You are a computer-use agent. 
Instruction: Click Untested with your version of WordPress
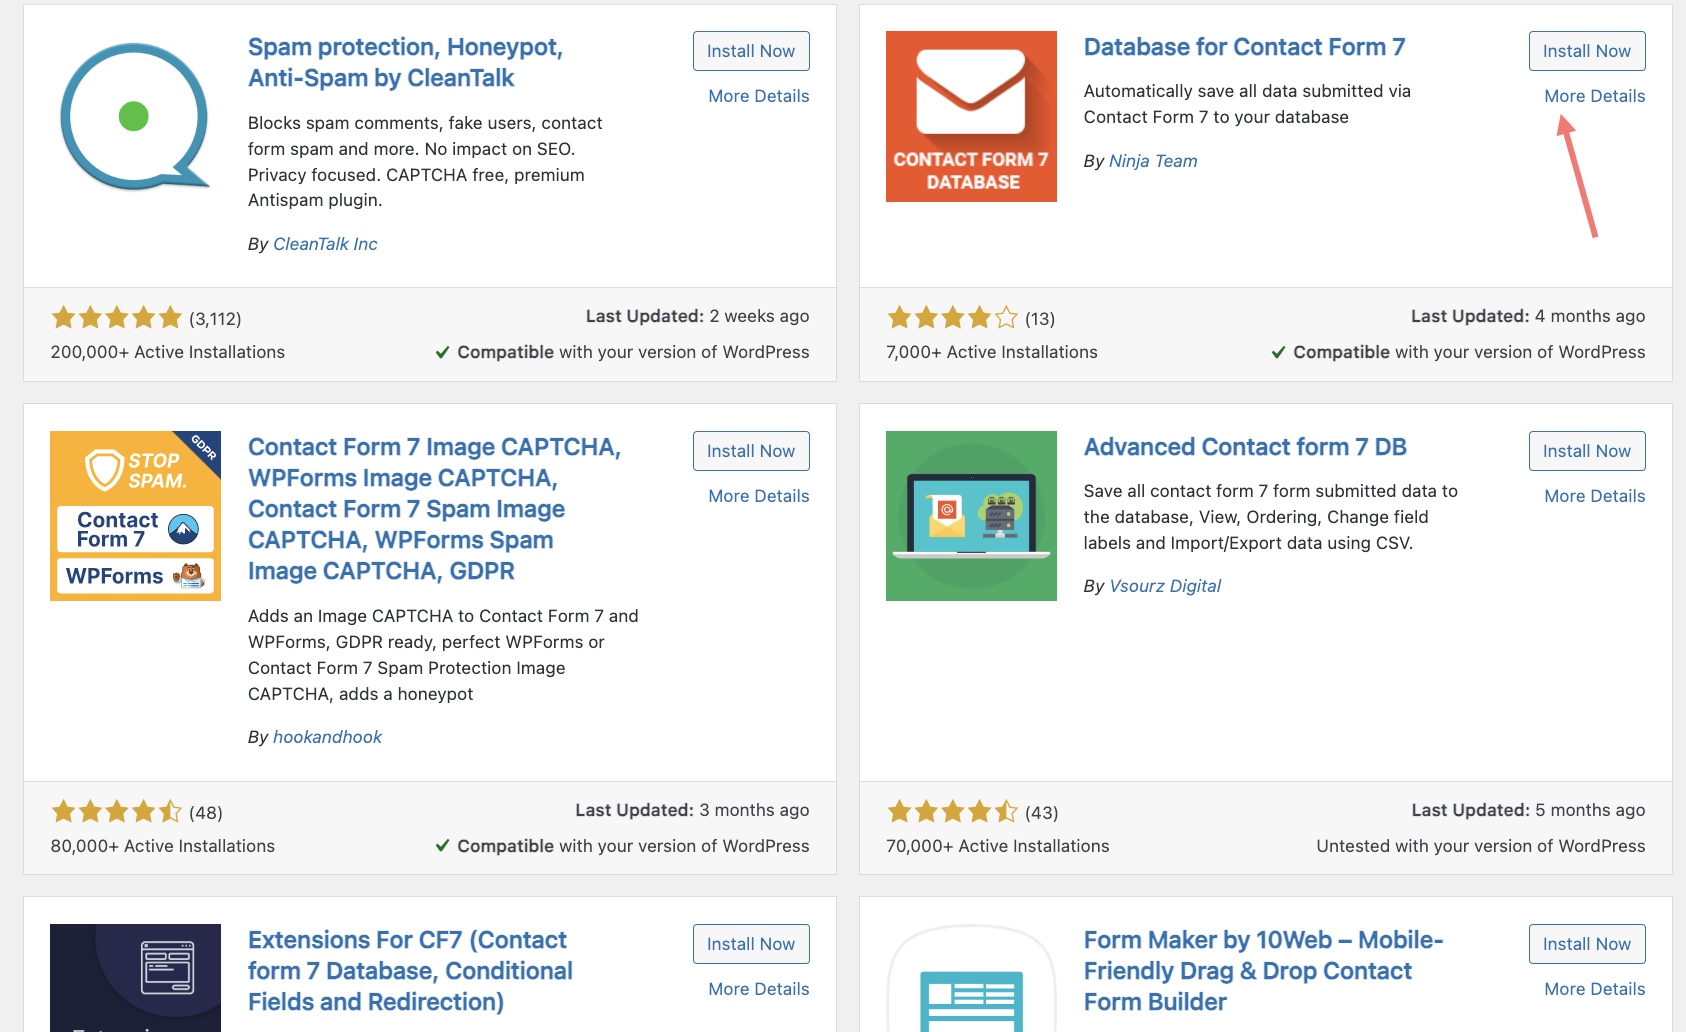[1481, 846]
